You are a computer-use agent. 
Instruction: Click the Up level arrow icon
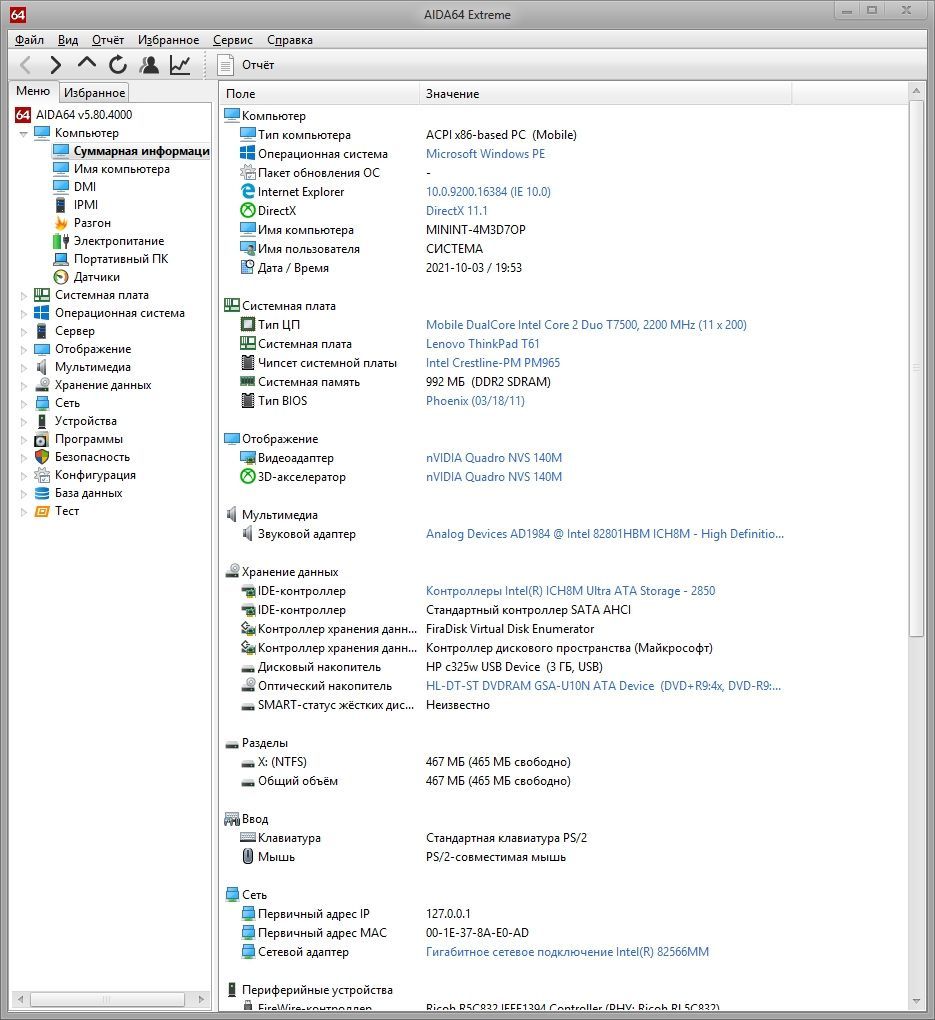(x=87, y=64)
